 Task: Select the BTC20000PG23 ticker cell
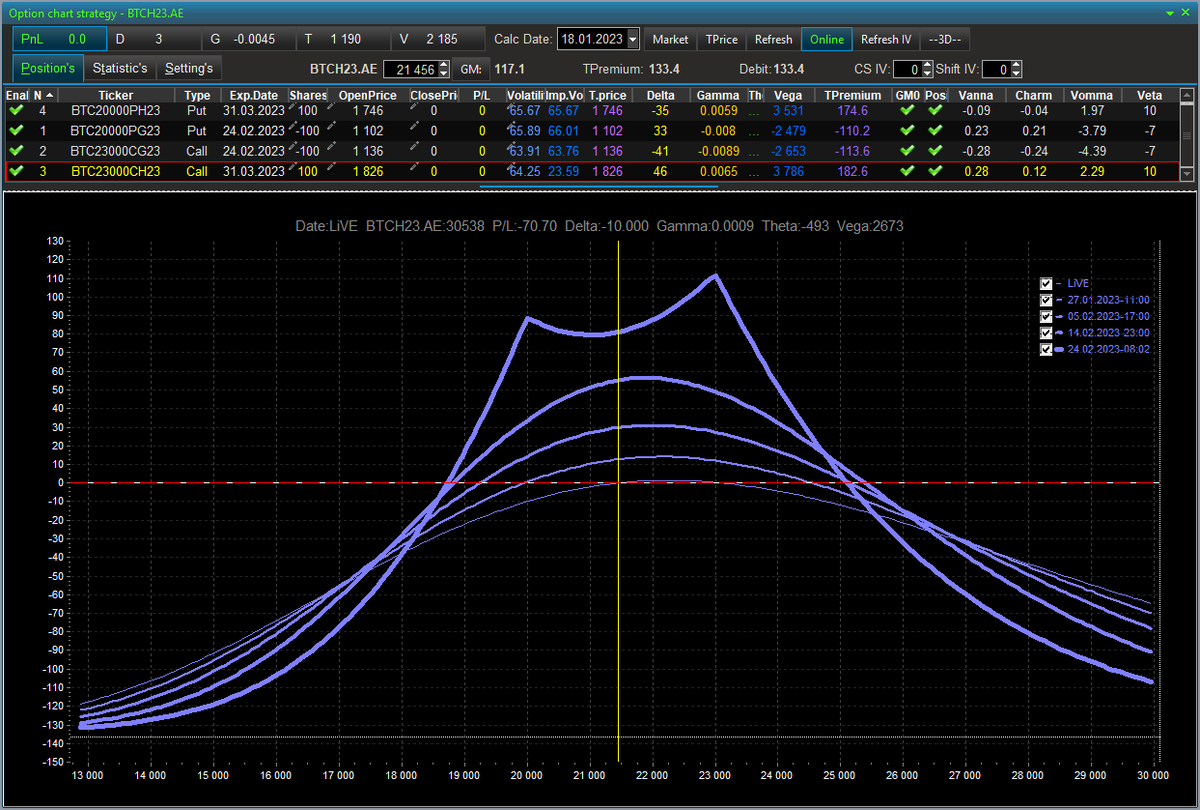pos(116,130)
